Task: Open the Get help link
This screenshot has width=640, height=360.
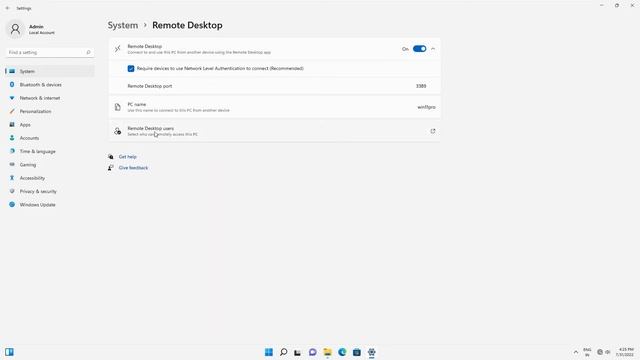Action: [127, 157]
